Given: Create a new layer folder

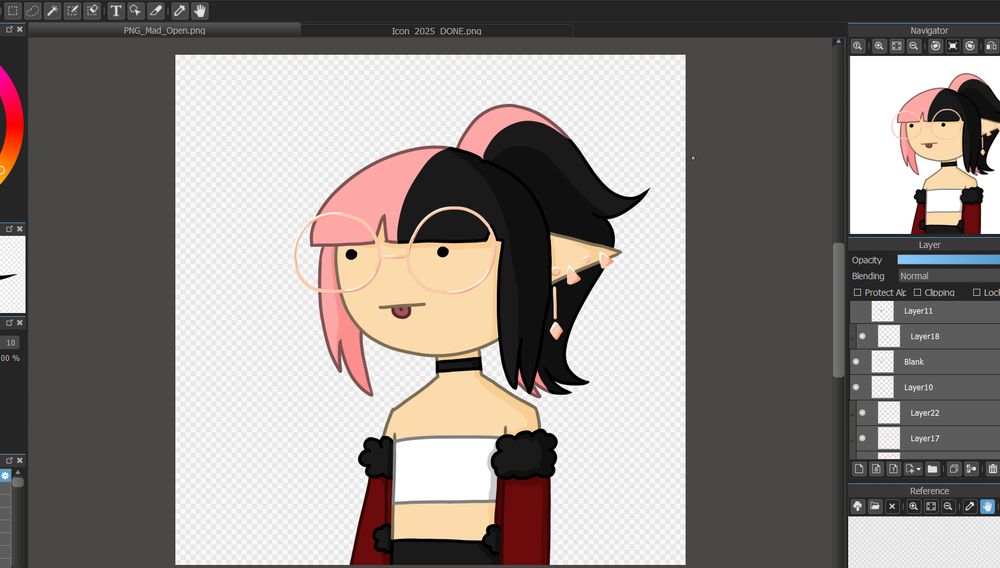Looking at the screenshot, I should (x=932, y=469).
